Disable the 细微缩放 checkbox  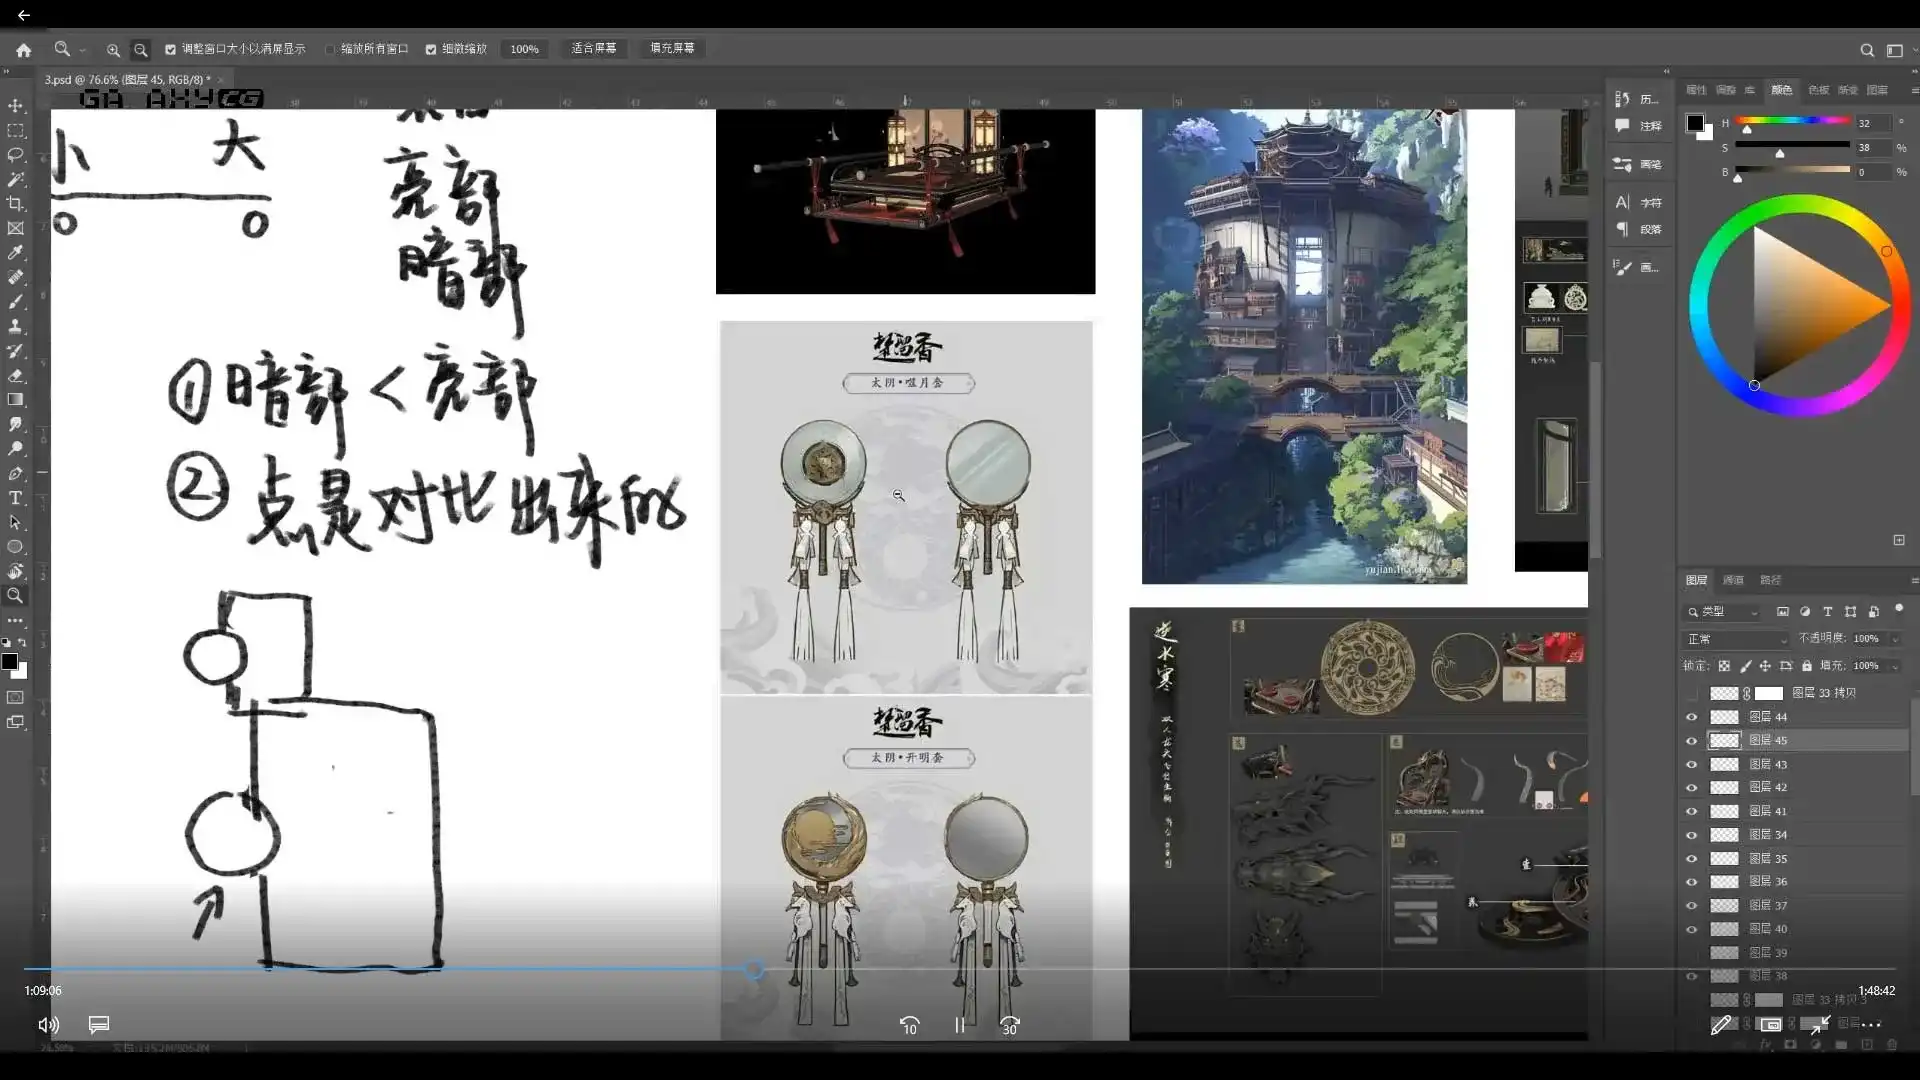pos(431,48)
